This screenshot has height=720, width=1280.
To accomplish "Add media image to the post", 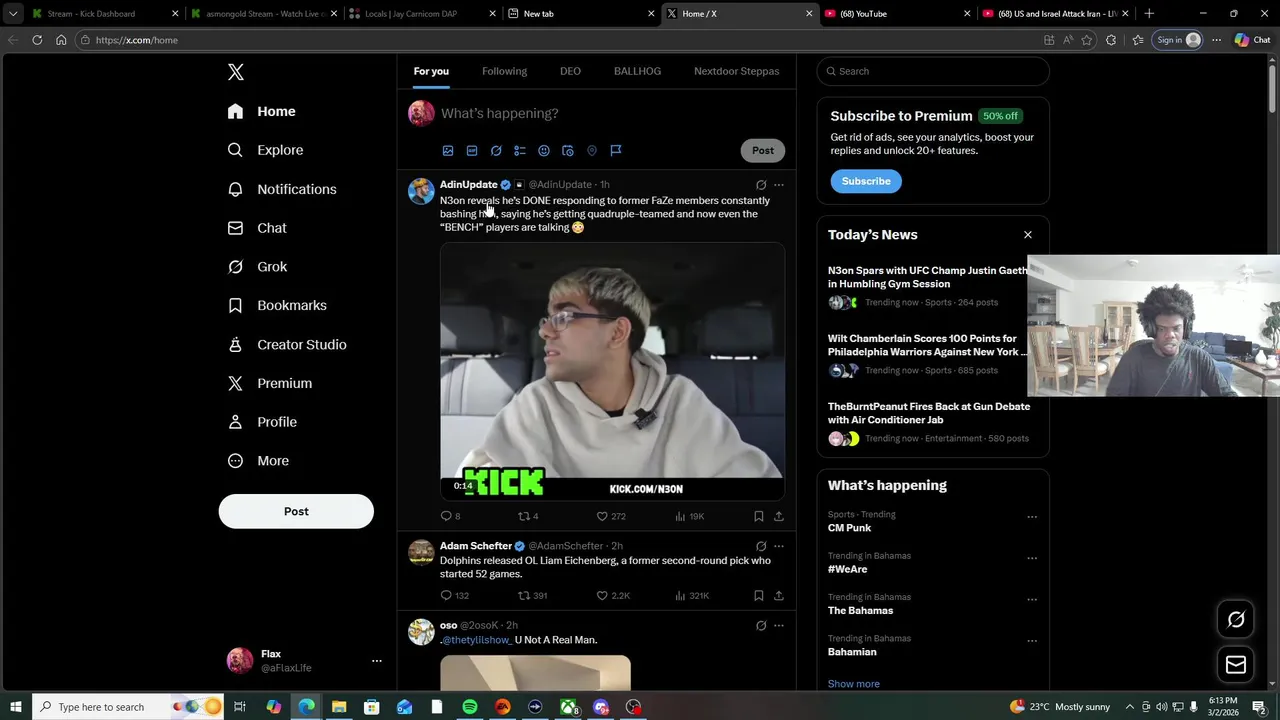I will coord(448,151).
